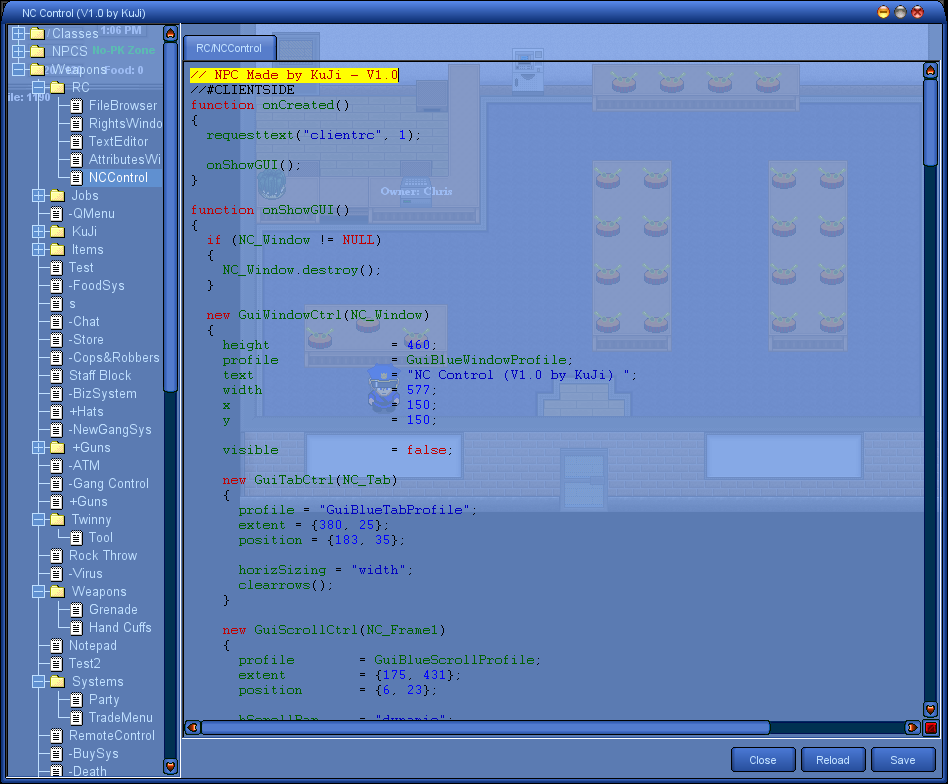Select TextEditor script in the tree

coord(118,142)
